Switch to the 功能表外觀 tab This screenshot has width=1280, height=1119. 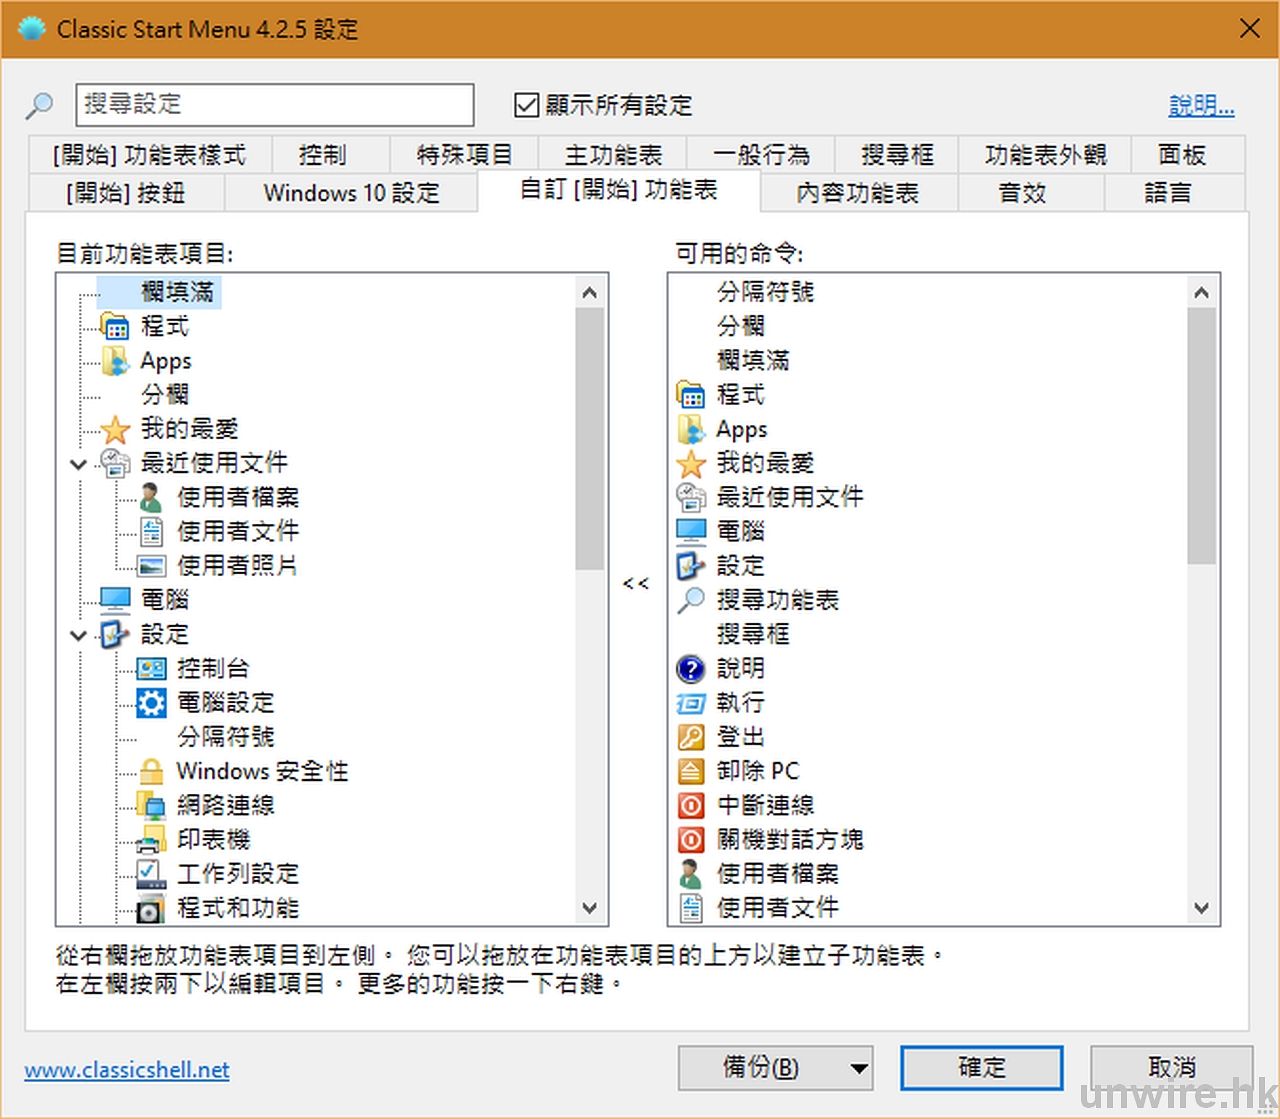pos(1045,155)
